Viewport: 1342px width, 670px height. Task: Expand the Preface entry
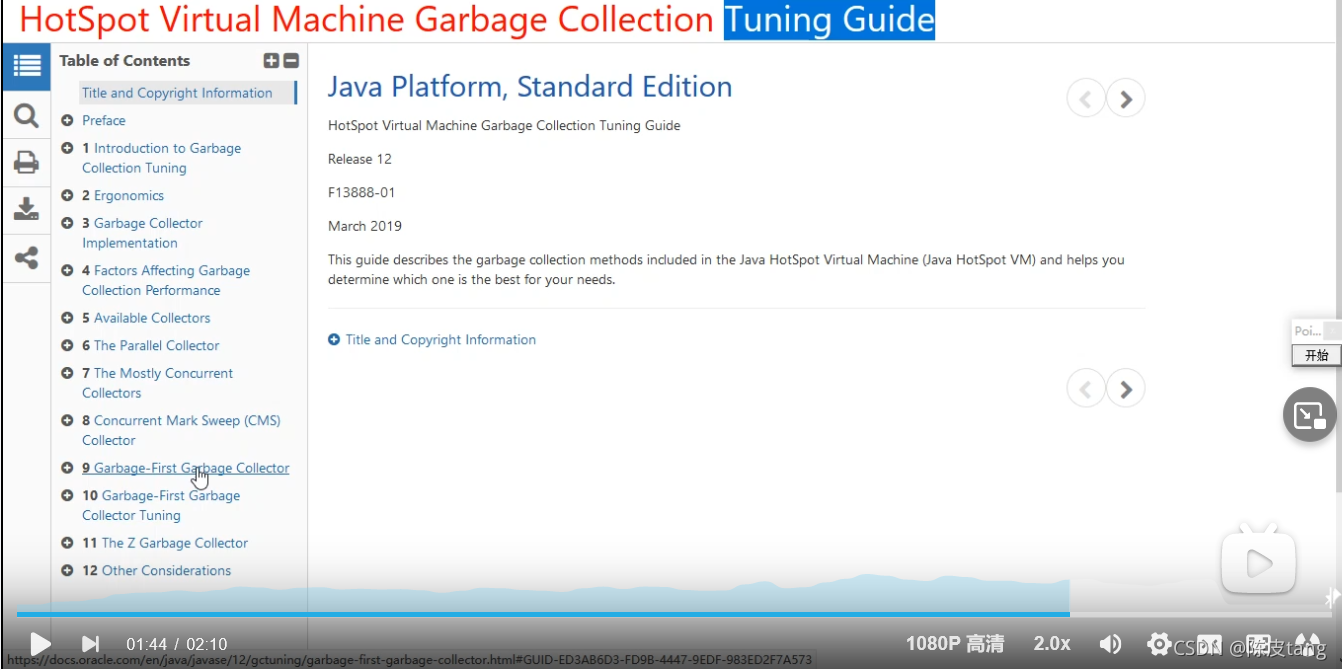(x=67, y=120)
